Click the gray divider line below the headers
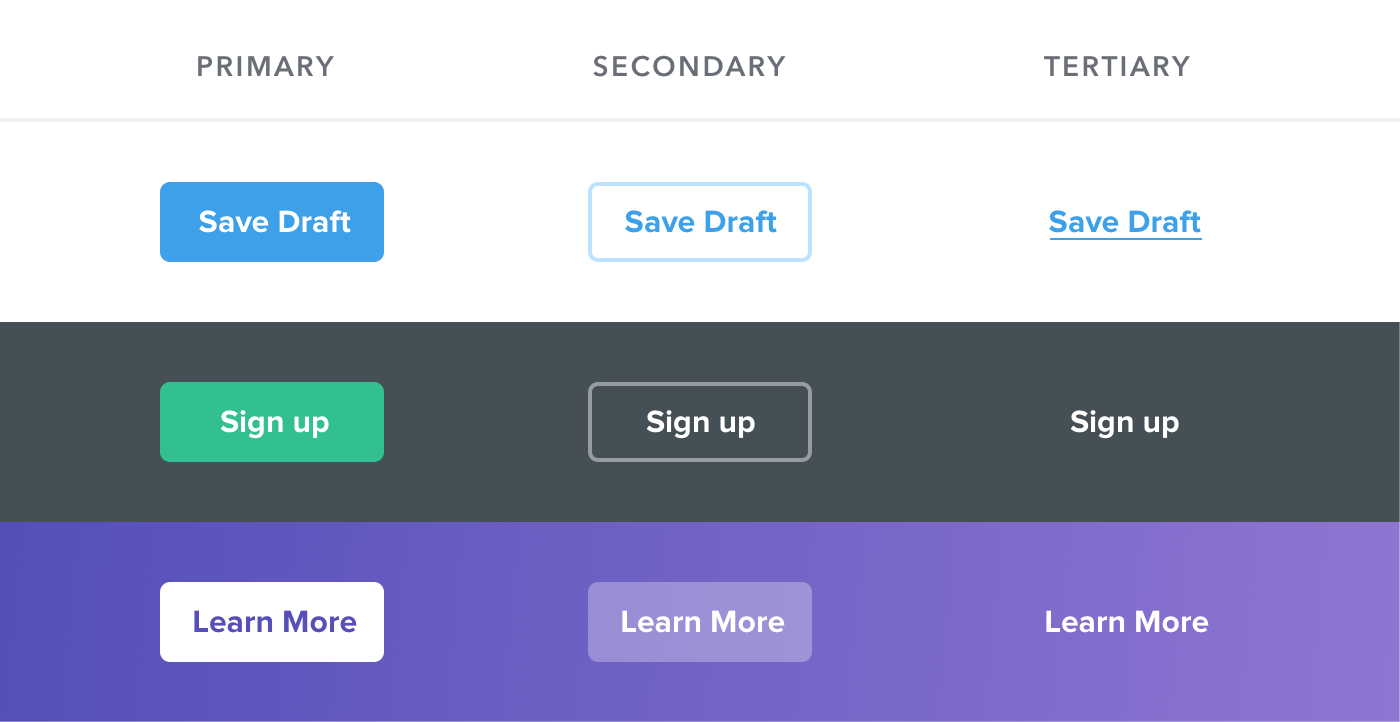The image size is (1400, 722). [700, 120]
